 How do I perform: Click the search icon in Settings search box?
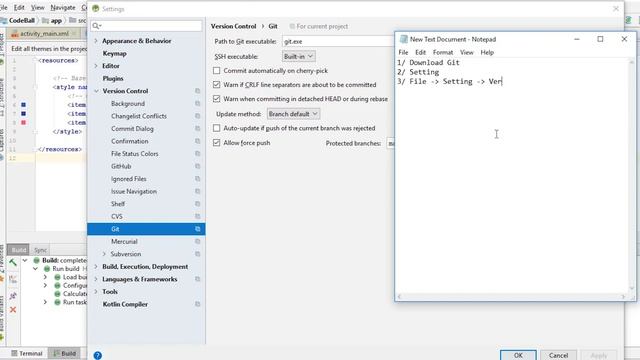pyautogui.click(x=97, y=26)
